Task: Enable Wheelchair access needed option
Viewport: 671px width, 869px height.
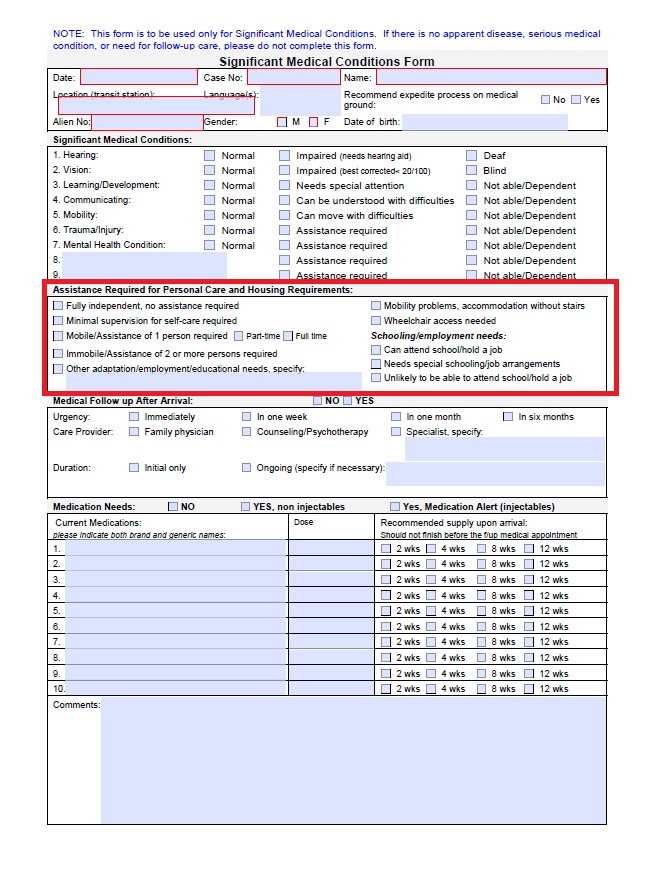Action: click(x=376, y=321)
